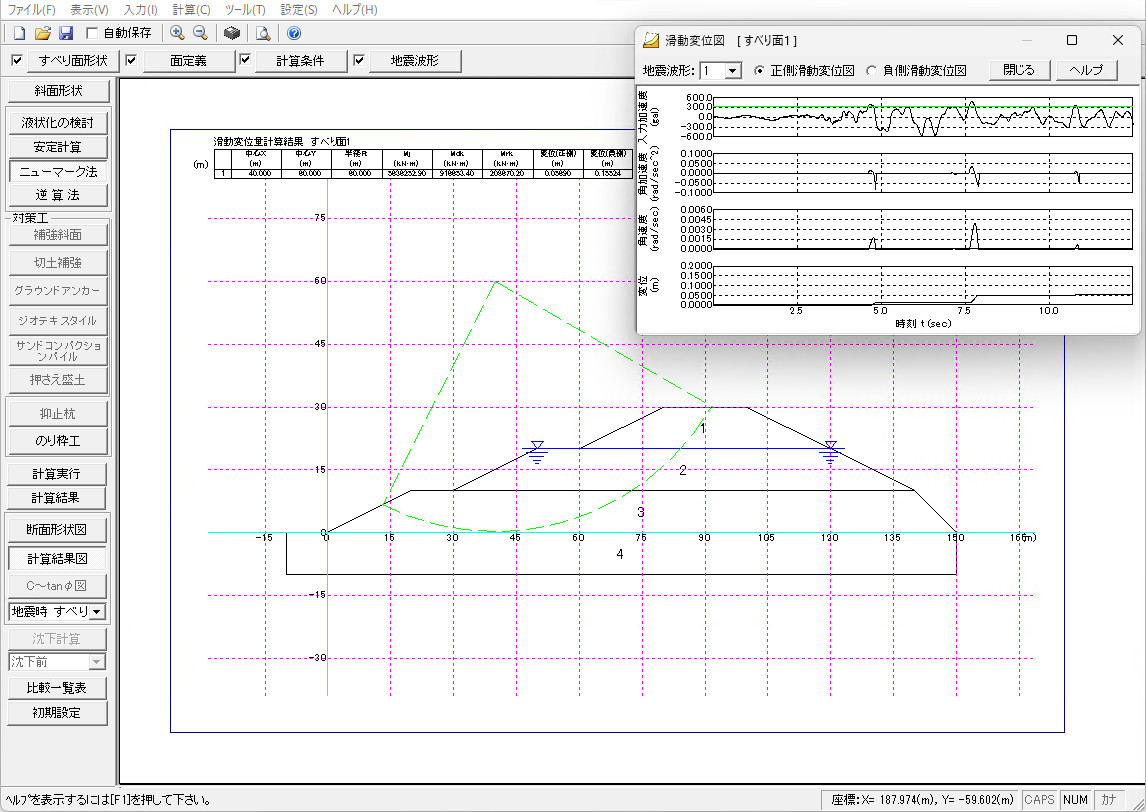Click the 押さえ盛土 button
The height and width of the screenshot is (812, 1146).
click(x=58, y=380)
